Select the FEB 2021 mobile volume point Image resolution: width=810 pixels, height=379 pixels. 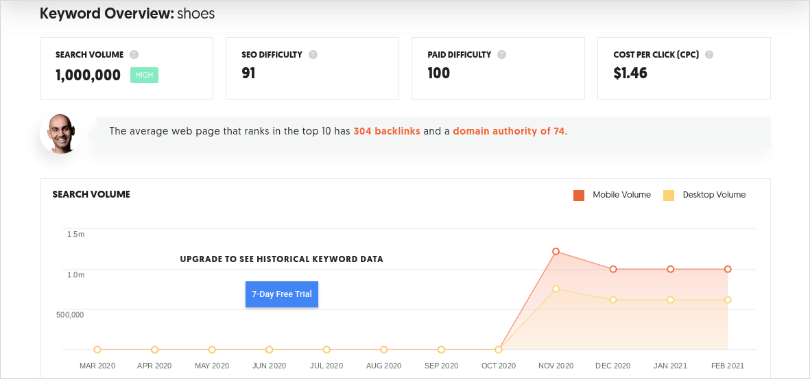tap(728, 269)
